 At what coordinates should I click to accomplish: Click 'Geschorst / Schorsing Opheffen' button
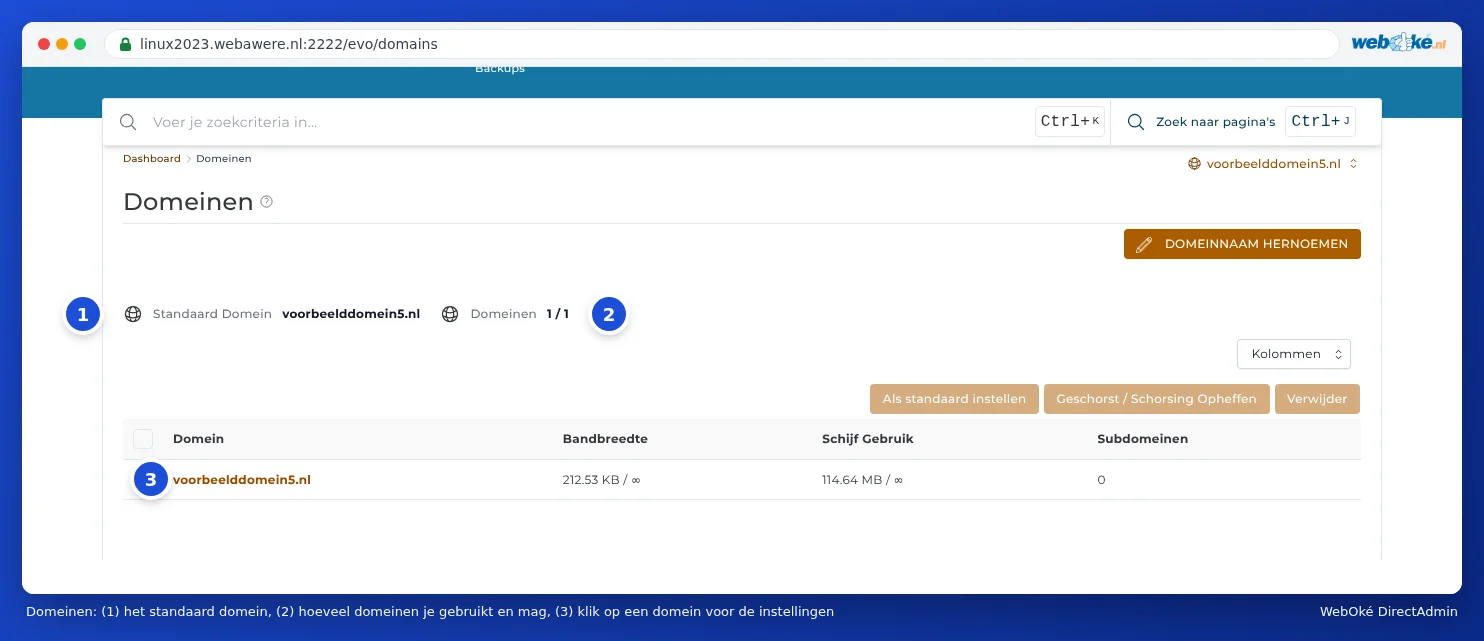pos(1157,399)
